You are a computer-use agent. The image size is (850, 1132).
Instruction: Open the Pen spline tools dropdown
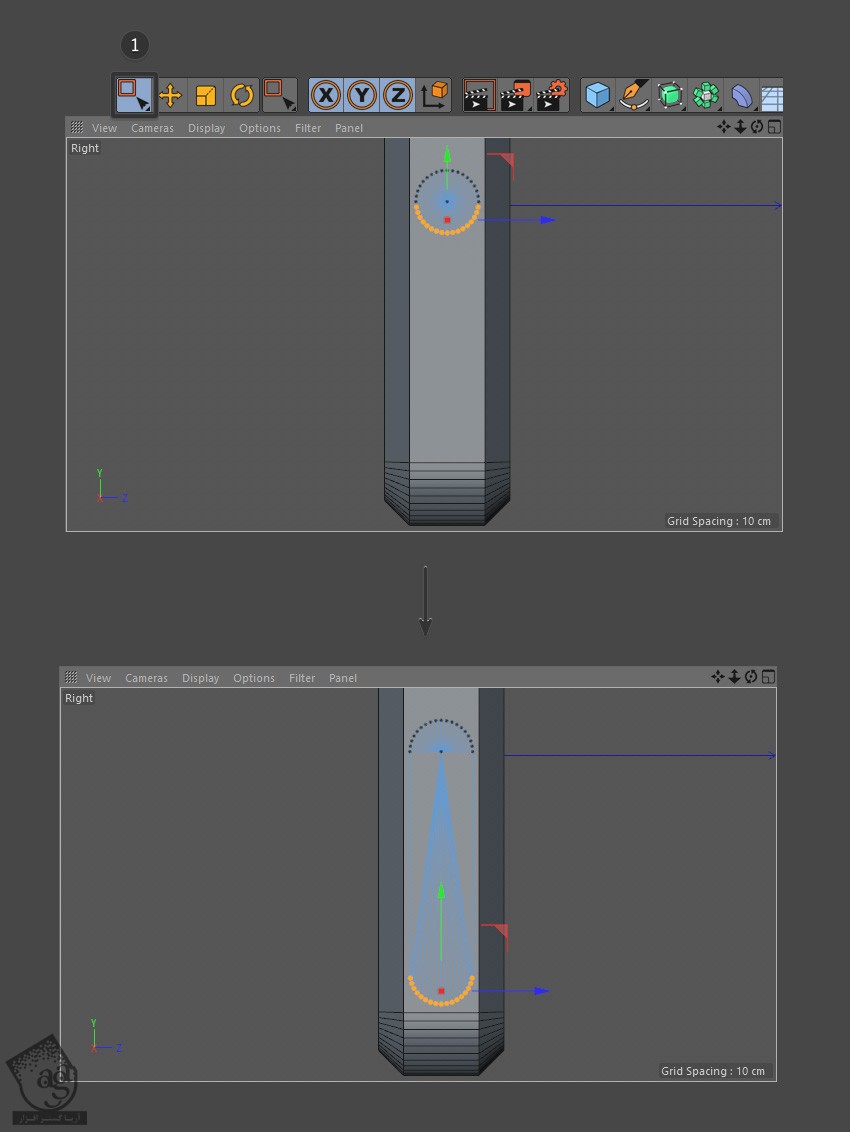634,96
